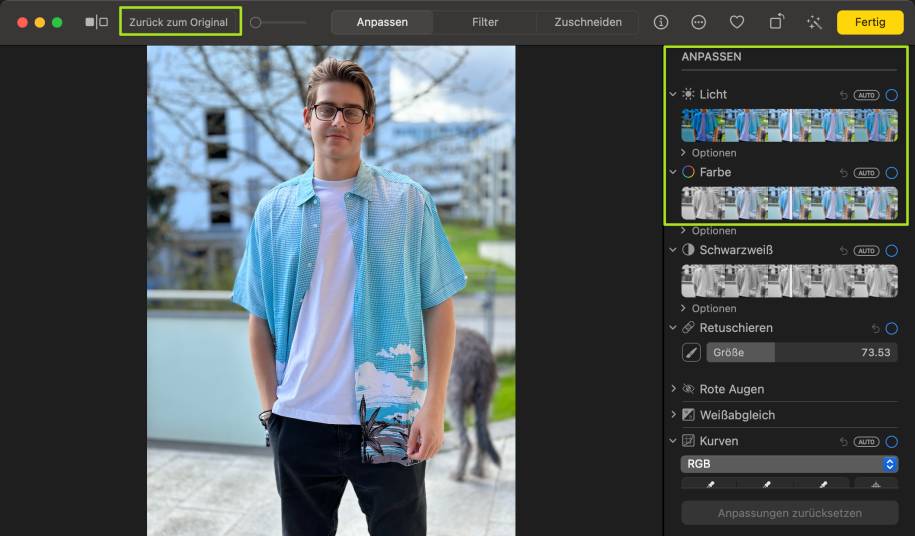The image size is (915, 536).
Task: Toggle the Kurven adjustment circle
Action: 892,442
